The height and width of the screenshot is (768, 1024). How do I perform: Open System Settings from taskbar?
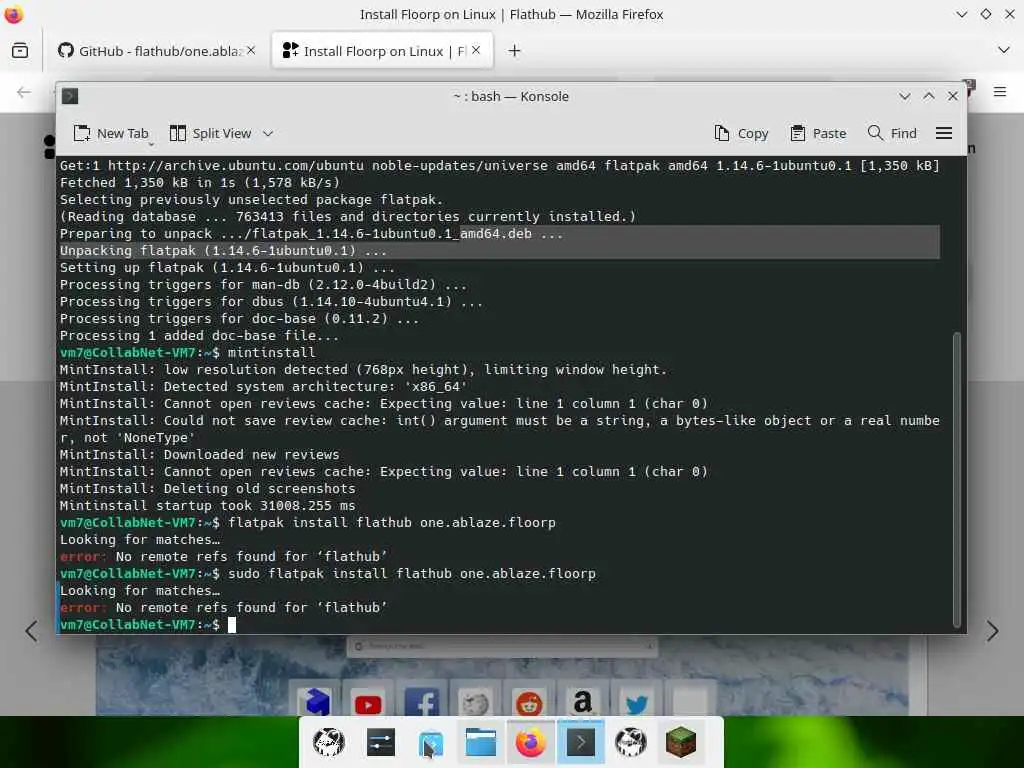[x=381, y=743]
